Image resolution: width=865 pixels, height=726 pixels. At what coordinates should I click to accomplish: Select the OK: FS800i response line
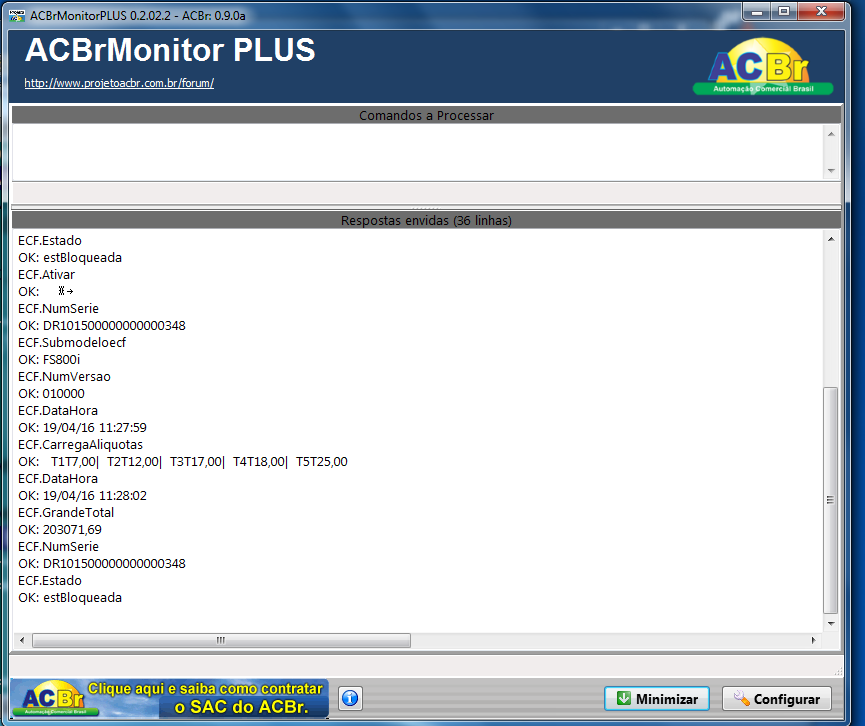(49, 360)
